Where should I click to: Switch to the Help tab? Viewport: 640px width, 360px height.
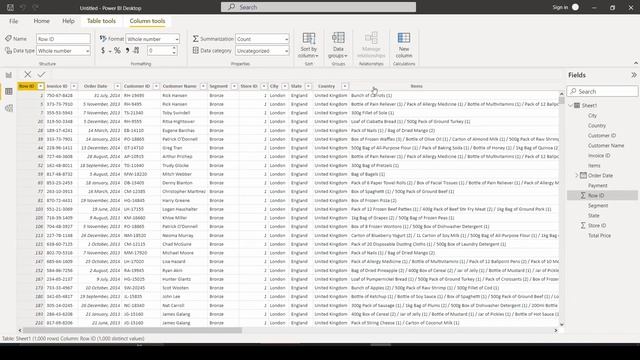pyautogui.click(x=68, y=21)
